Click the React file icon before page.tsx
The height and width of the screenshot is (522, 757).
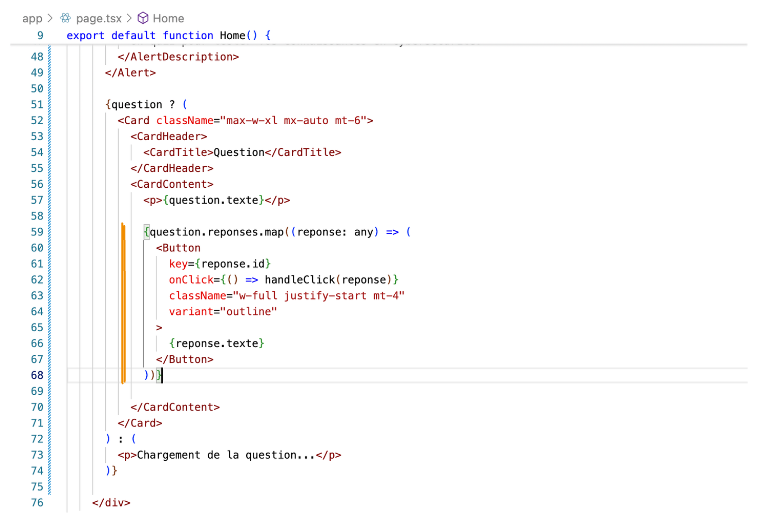[66, 18]
